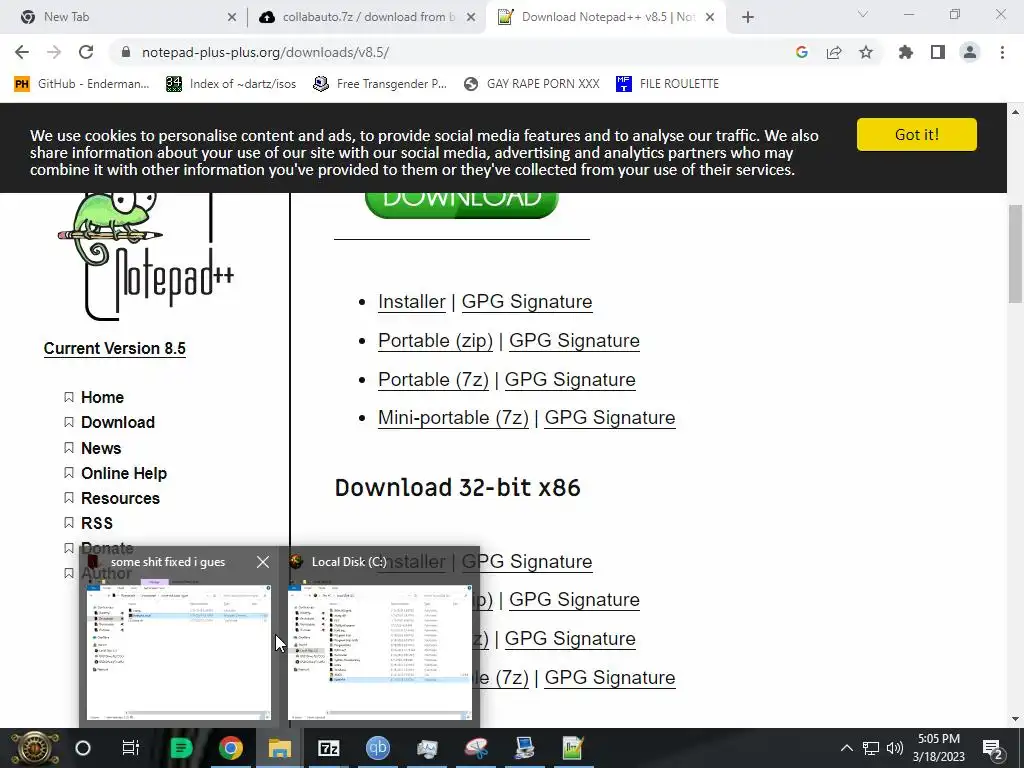Reload the Notepad++ download page
The image size is (1024, 768).
[86, 52]
